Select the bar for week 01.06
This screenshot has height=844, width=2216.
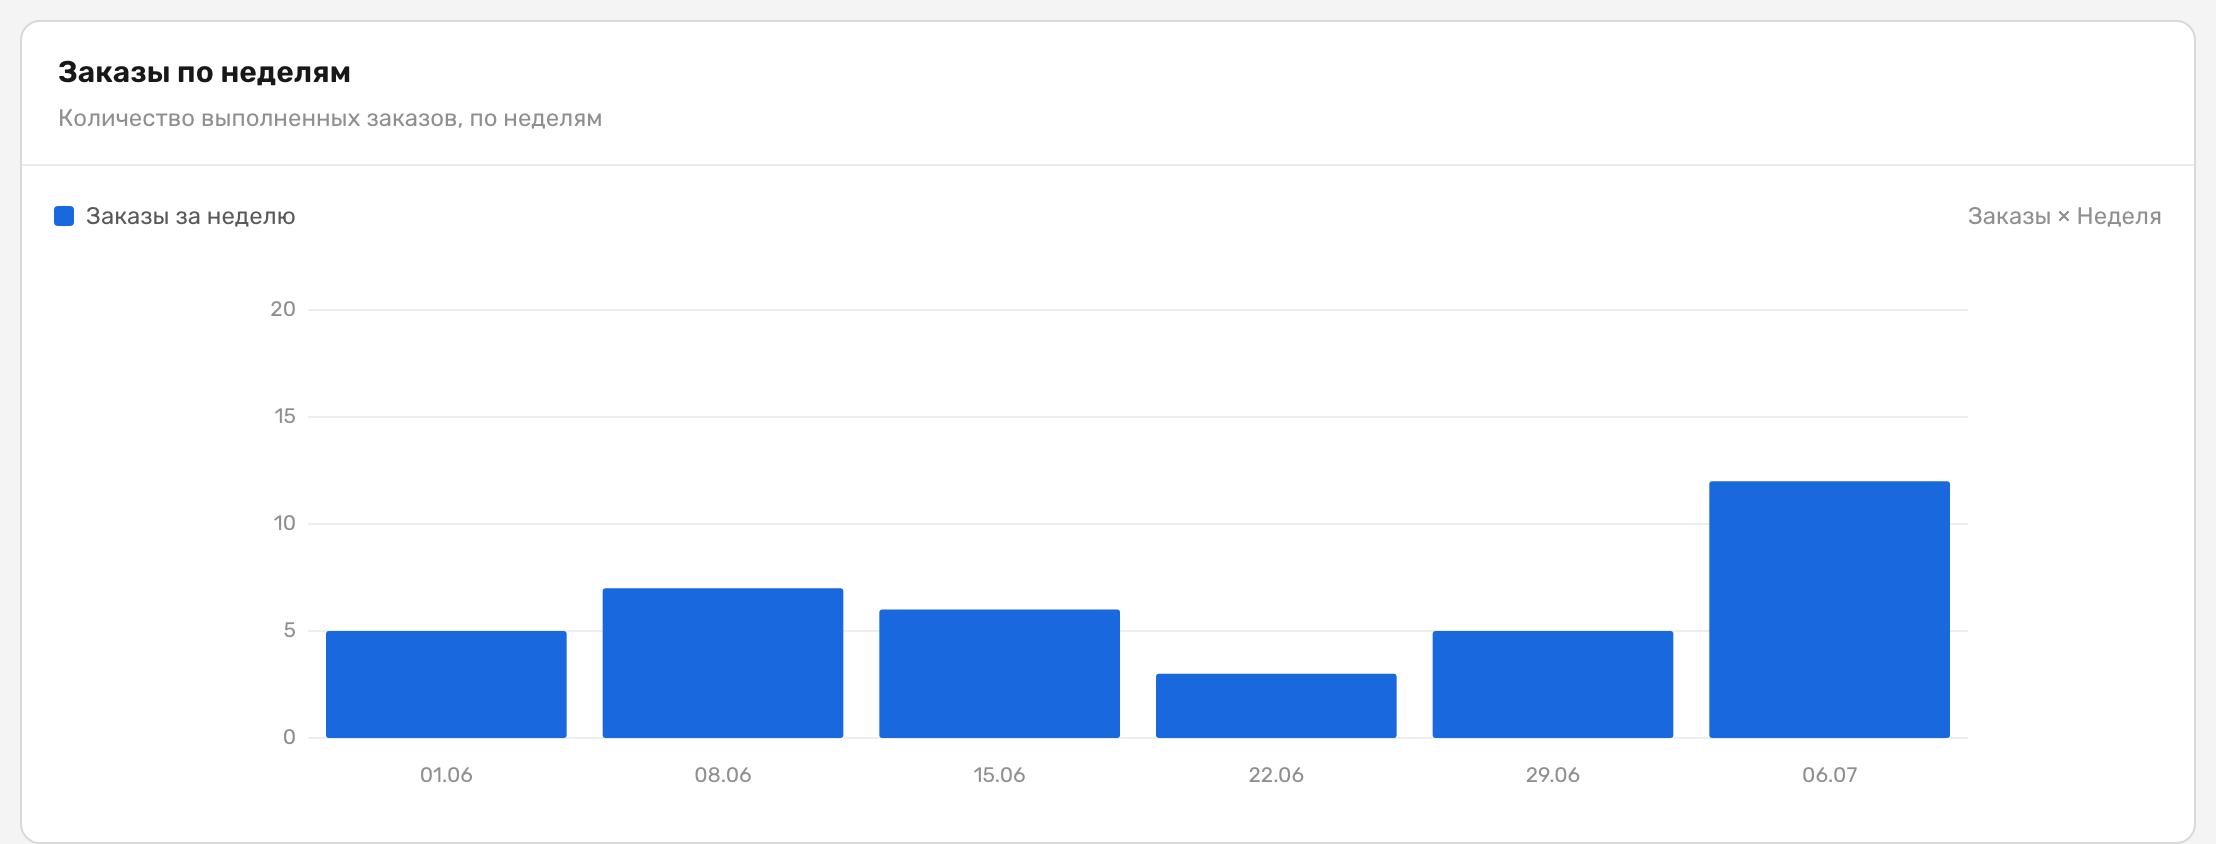[446, 684]
